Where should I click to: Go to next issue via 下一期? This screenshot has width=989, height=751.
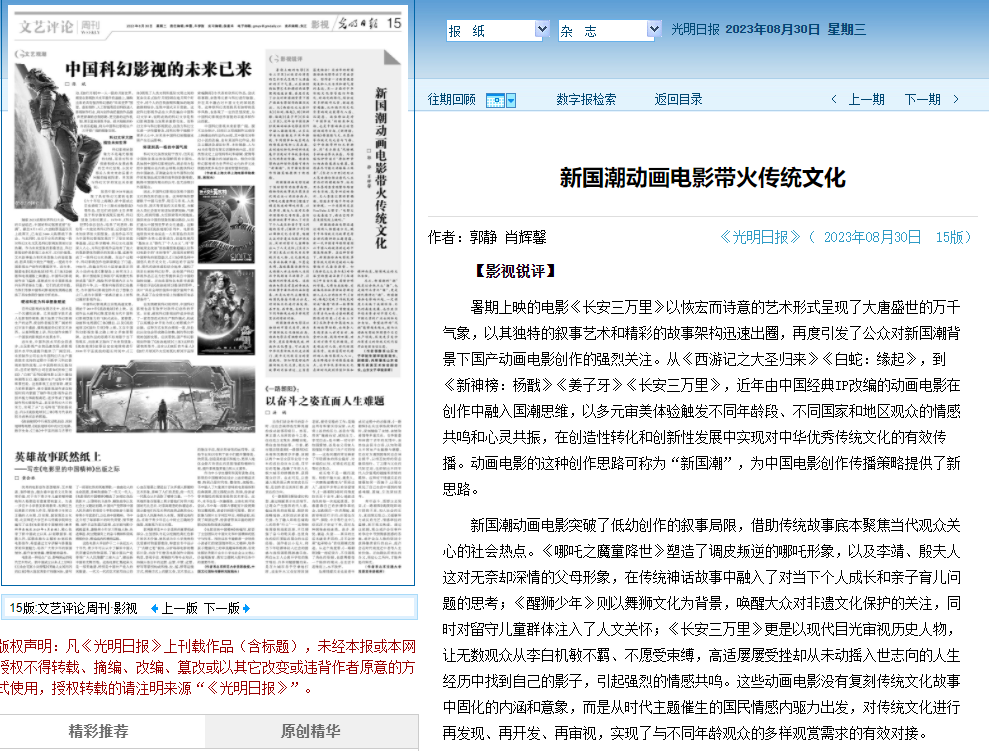(922, 99)
